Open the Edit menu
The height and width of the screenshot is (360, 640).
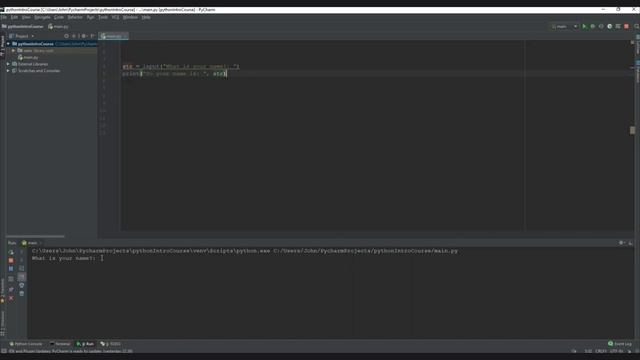tap(14, 17)
